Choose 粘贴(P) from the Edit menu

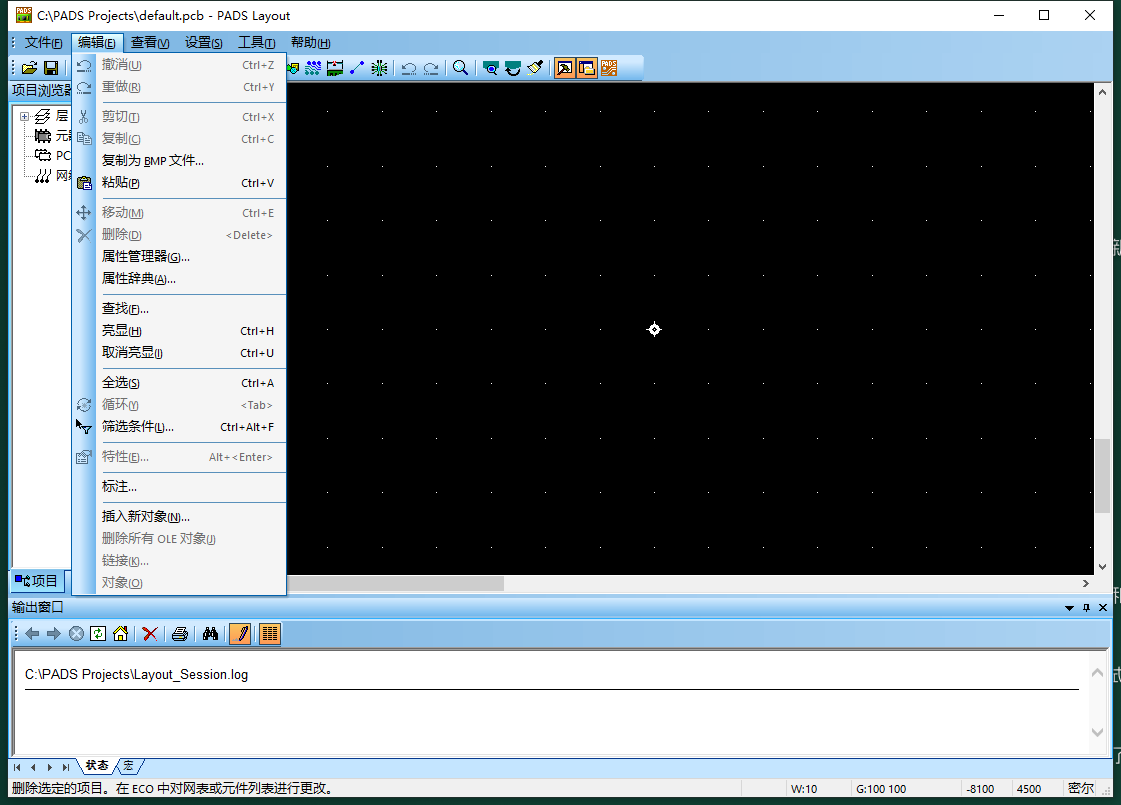coord(179,183)
